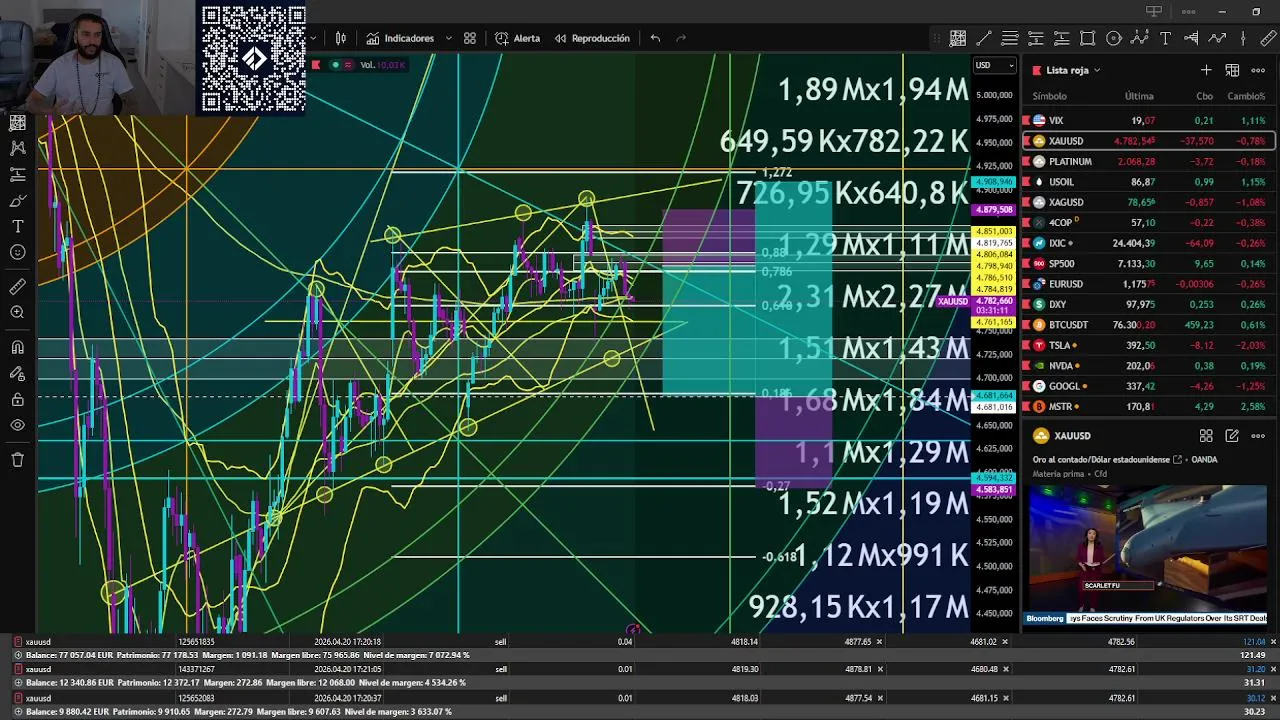Open the Oro al contado symbol external link
Image resolution: width=1280 pixels, height=720 pixels.
click(x=1178, y=460)
